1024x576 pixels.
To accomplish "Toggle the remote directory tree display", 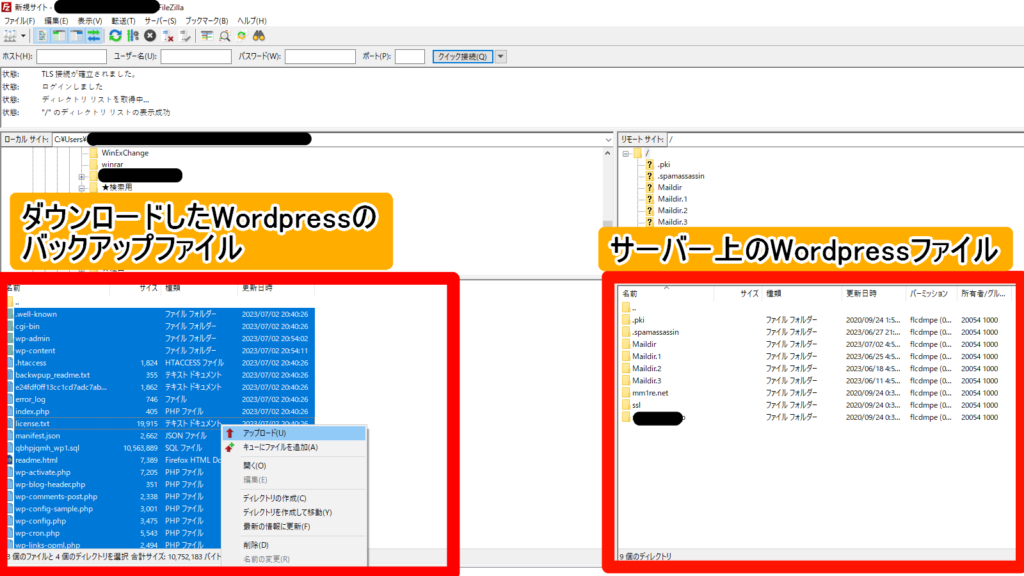I will coord(76,36).
